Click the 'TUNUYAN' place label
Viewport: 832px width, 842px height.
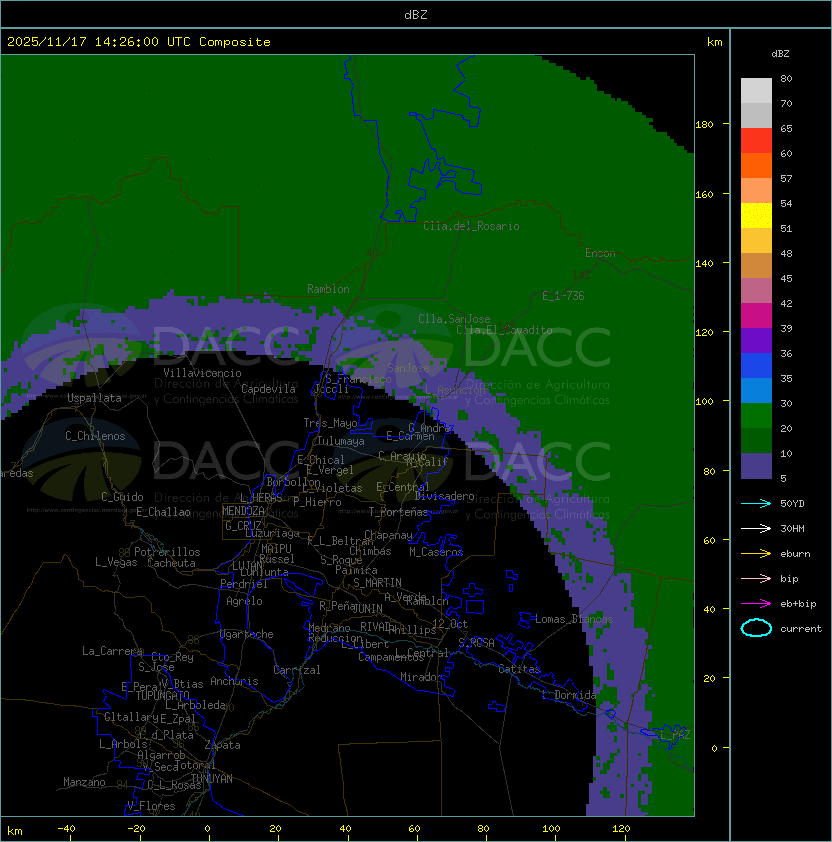tap(212, 779)
